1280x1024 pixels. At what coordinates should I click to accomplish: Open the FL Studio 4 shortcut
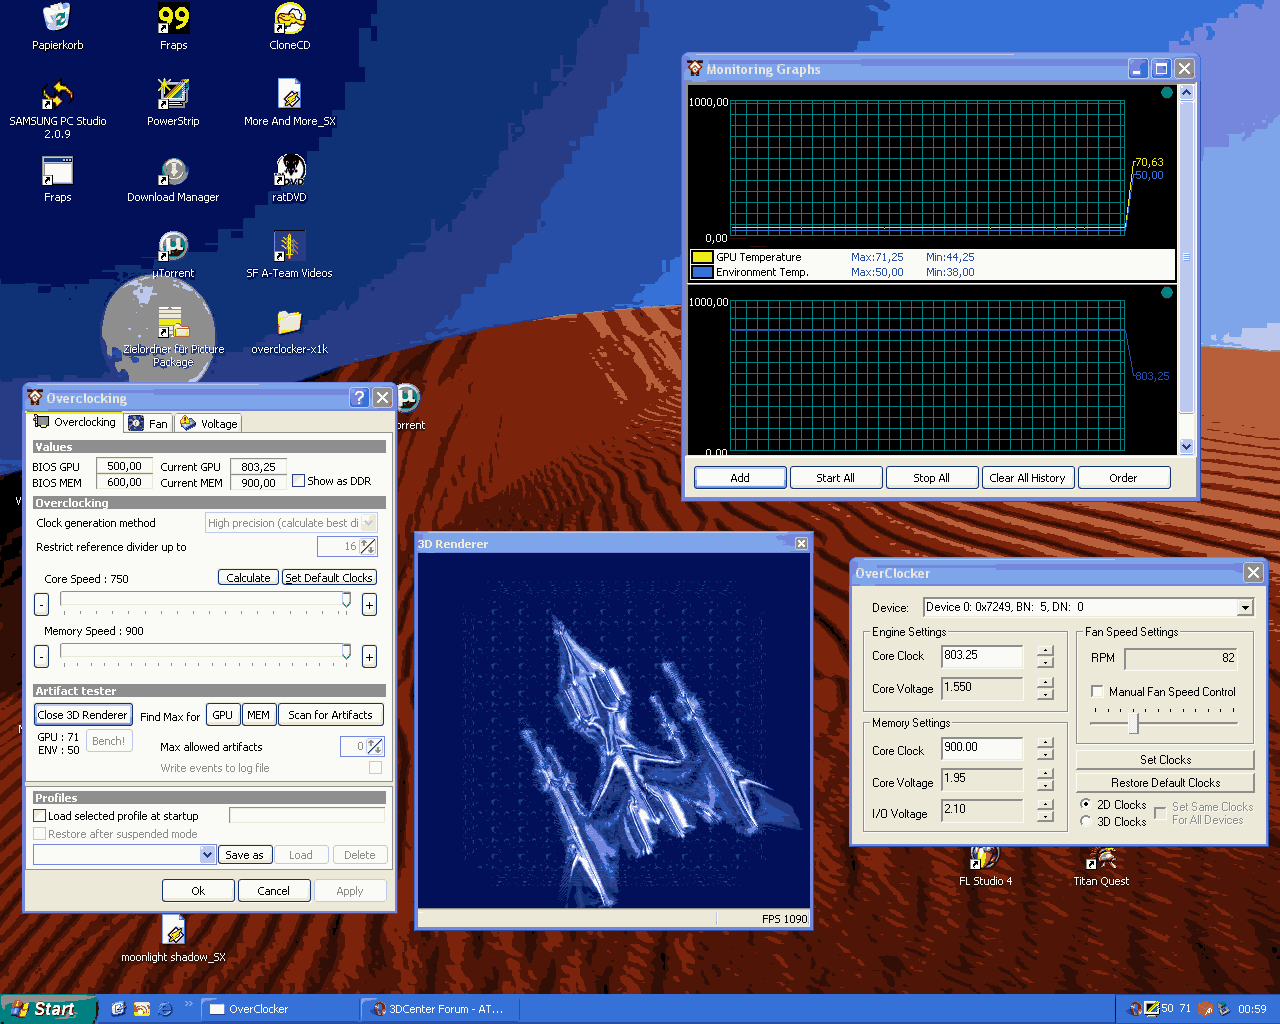click(x=985, y=860)
